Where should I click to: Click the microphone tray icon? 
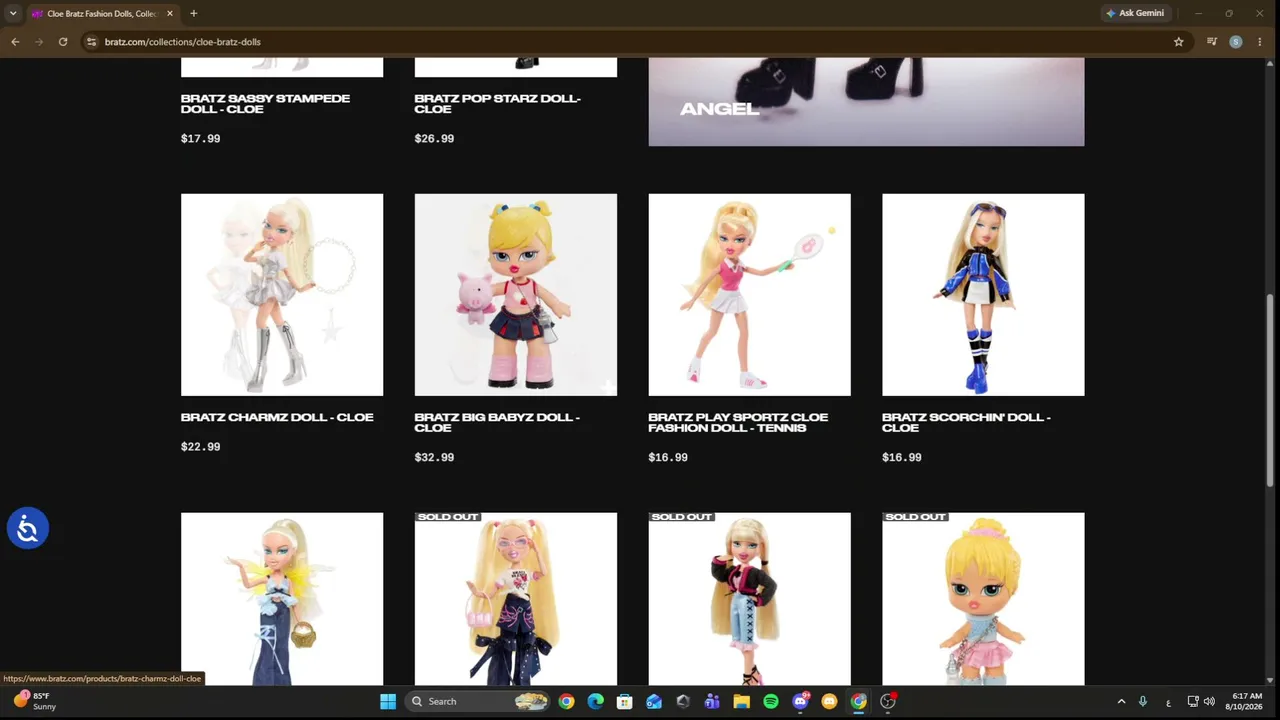[x=1143, y=701]
